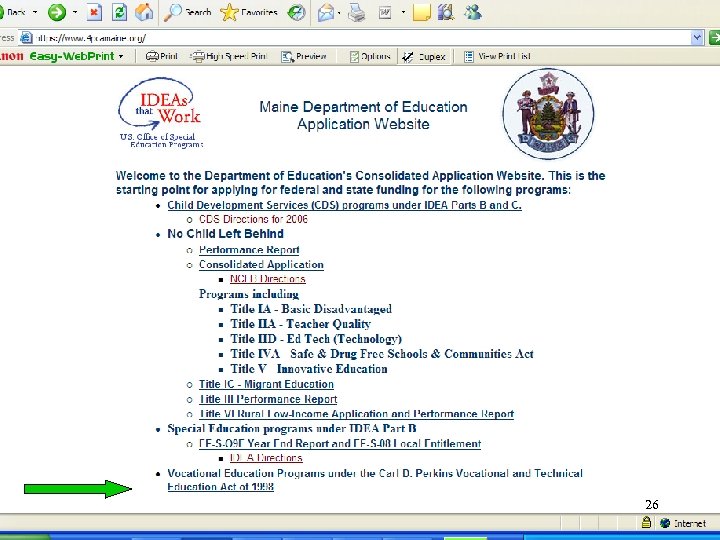Click the IDEAs that Work logo

pos(160,112)
